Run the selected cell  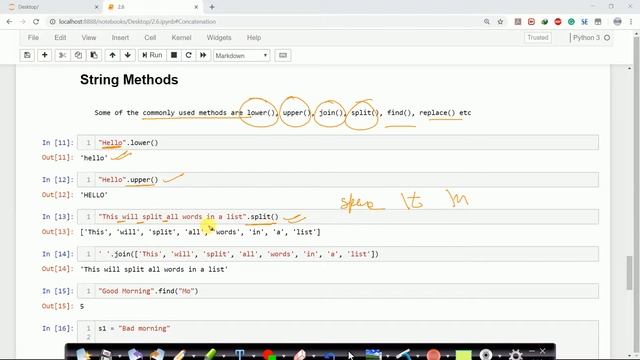pos(152,55)
